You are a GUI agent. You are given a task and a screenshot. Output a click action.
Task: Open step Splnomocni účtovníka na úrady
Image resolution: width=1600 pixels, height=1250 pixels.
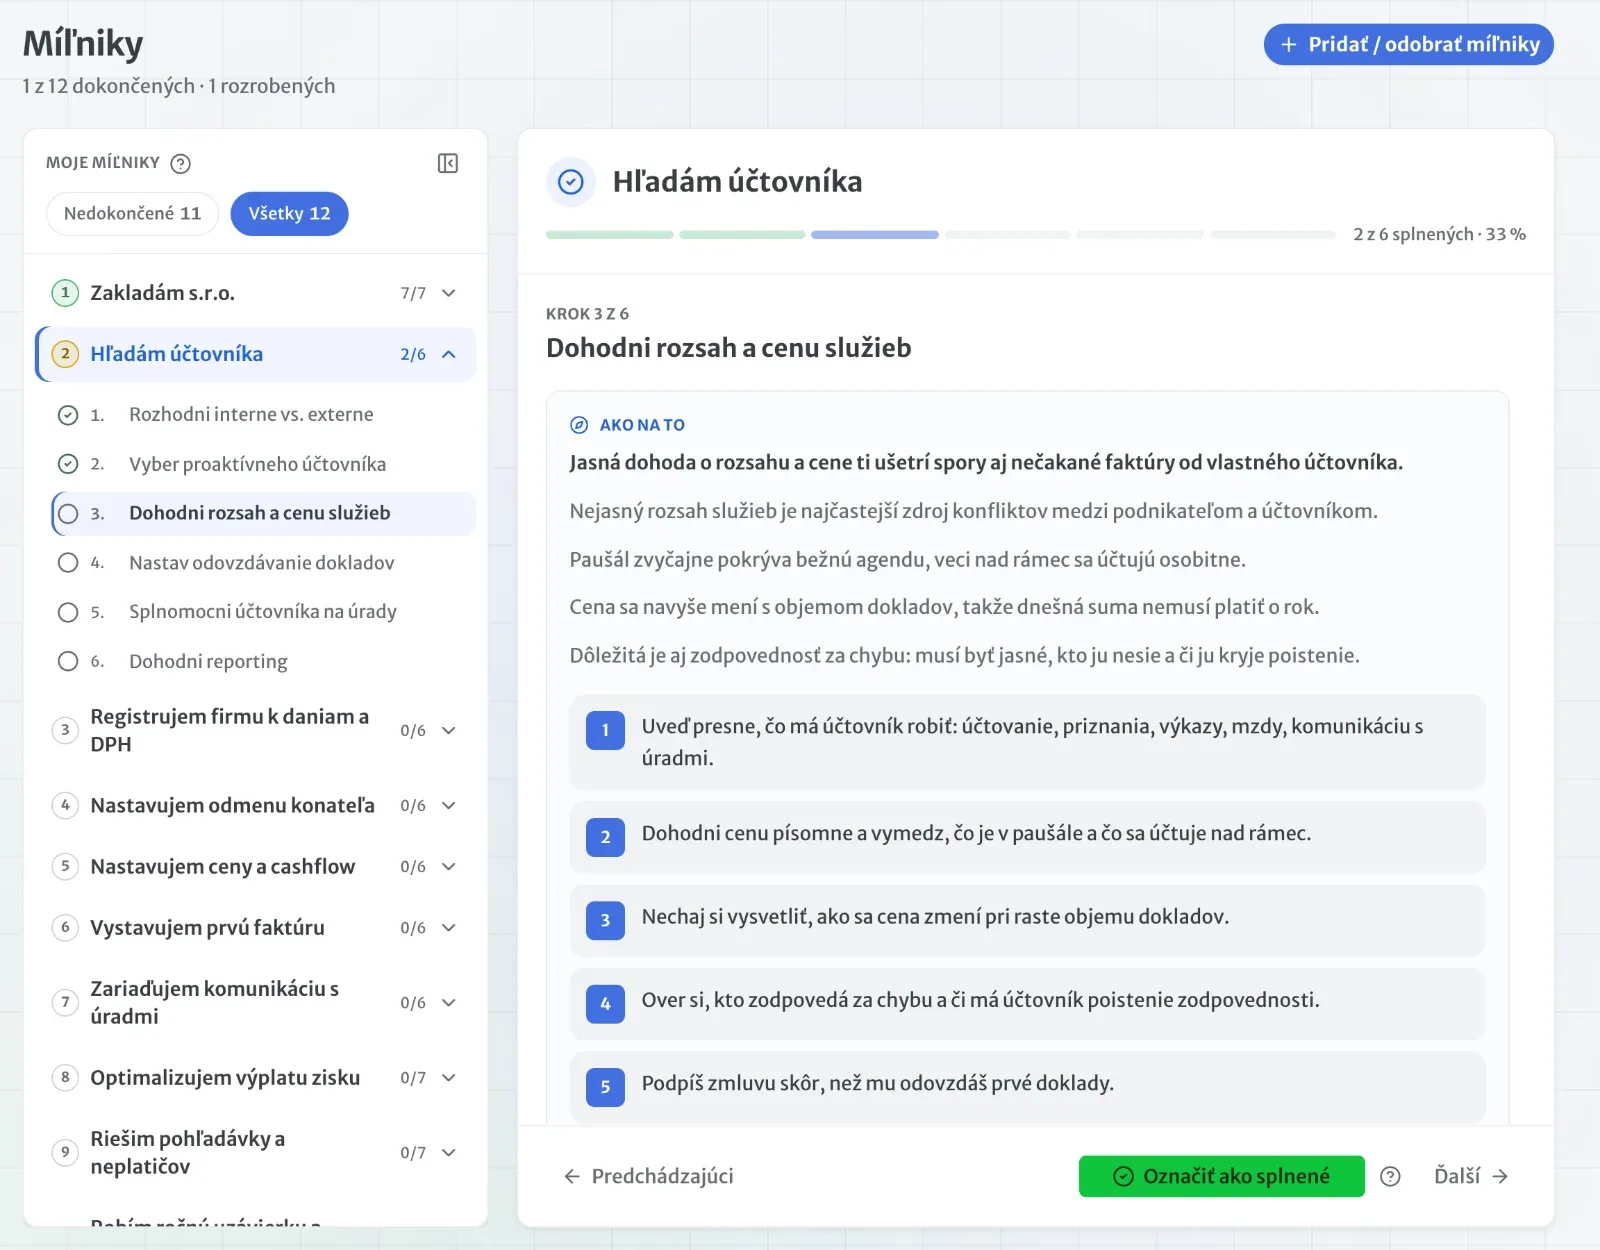point(263,611)
